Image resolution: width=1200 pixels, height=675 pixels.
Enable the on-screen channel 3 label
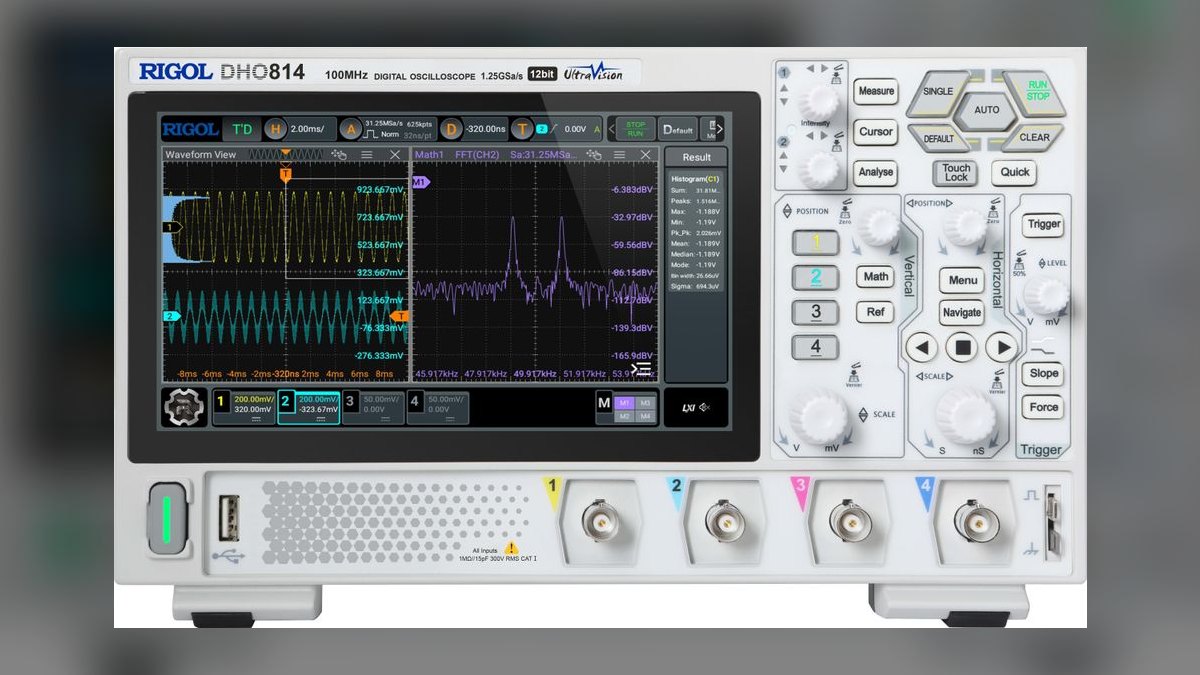point(372,408)
